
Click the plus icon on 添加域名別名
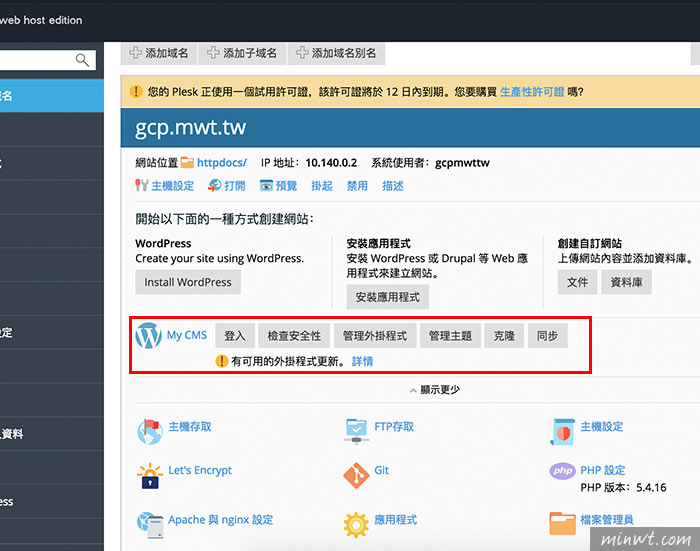tap(302, 53)
